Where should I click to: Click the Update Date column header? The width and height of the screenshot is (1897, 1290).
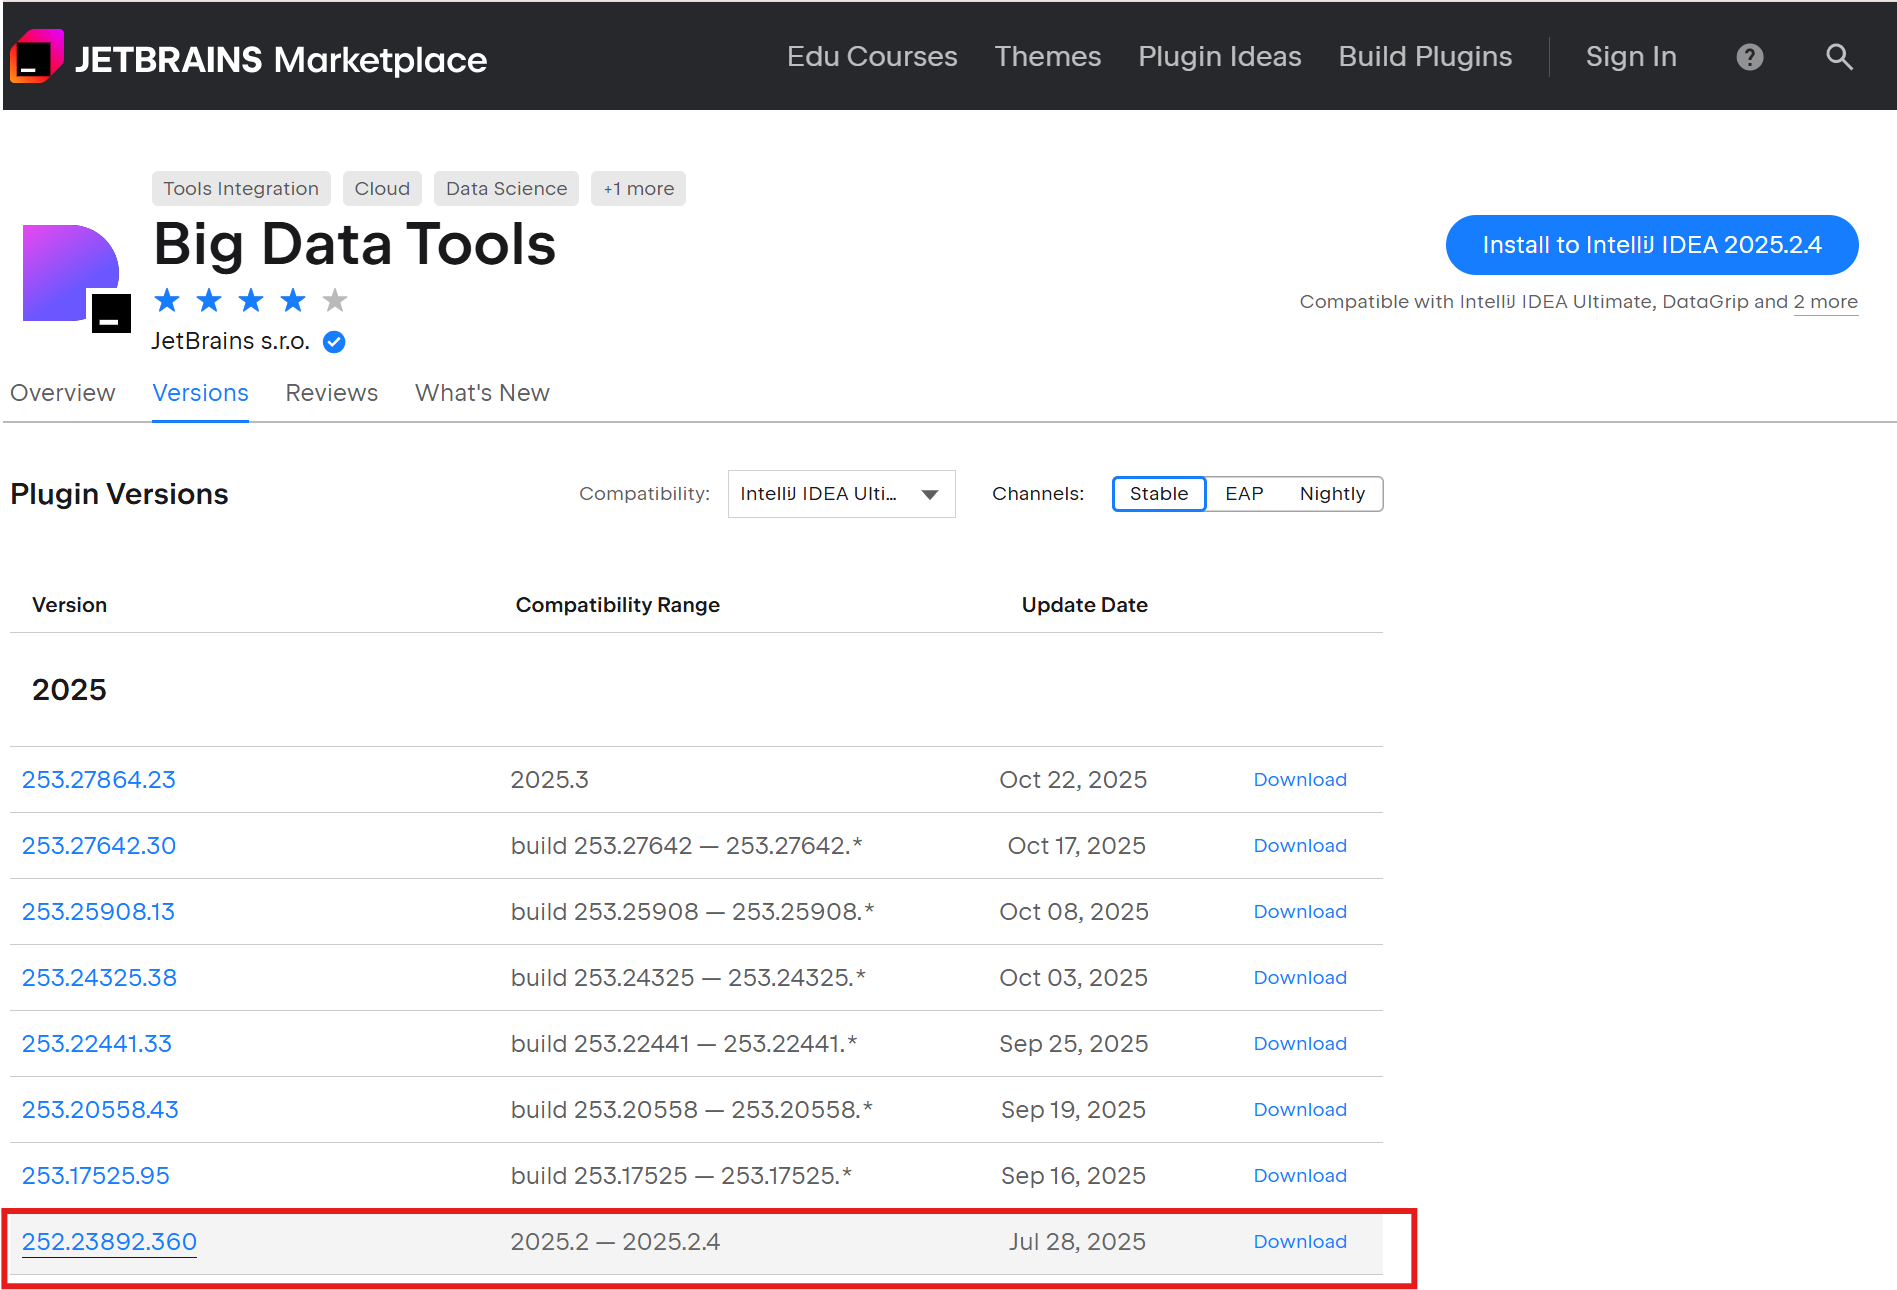pos(1084,605)
